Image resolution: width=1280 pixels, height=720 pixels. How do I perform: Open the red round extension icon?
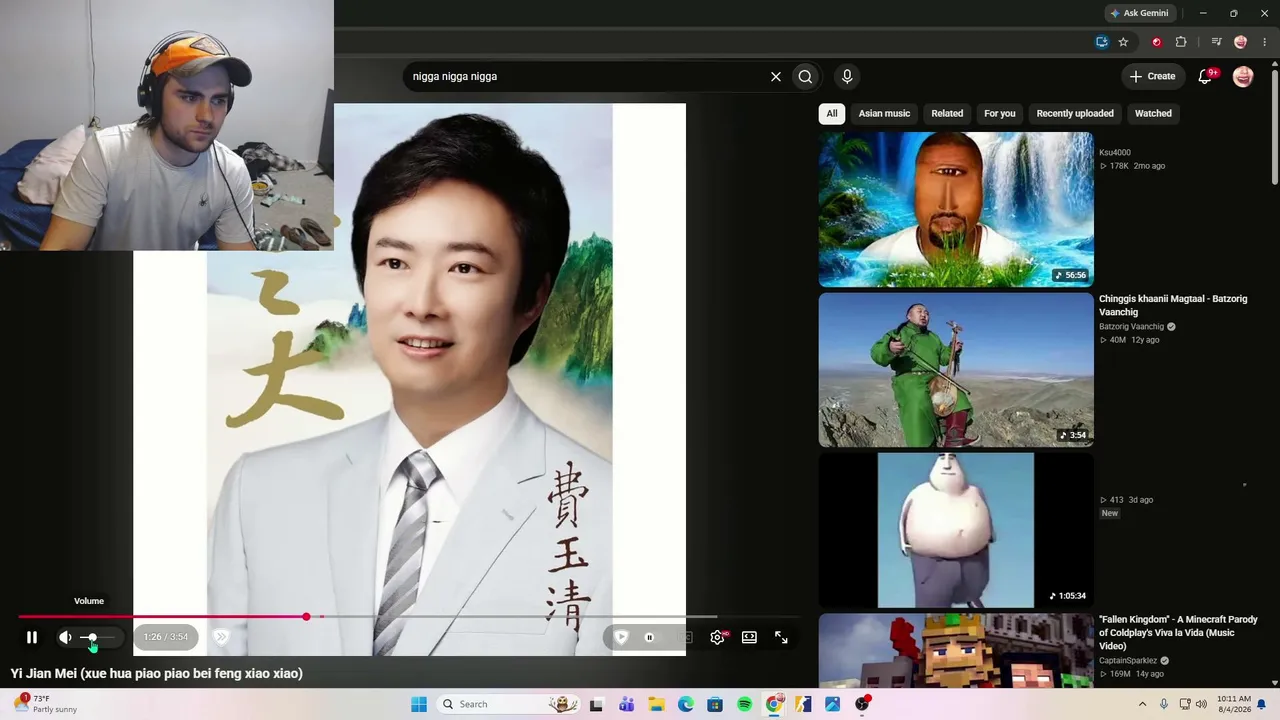pyautogui.click(x=1157, y=42)
